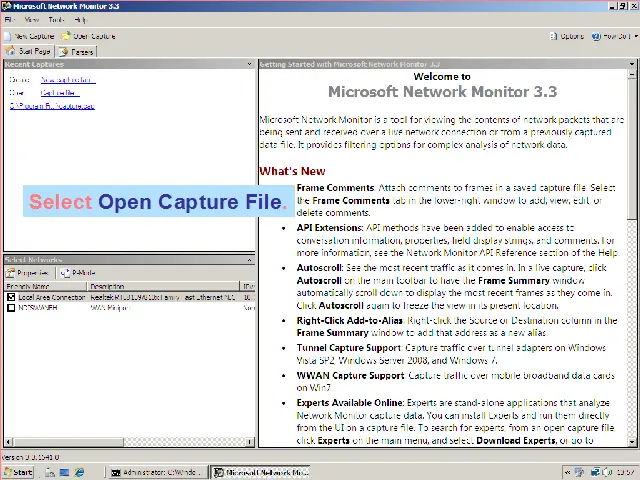Click the network list right scroll arrow
The image size is (640, 480).
(250, 442)
